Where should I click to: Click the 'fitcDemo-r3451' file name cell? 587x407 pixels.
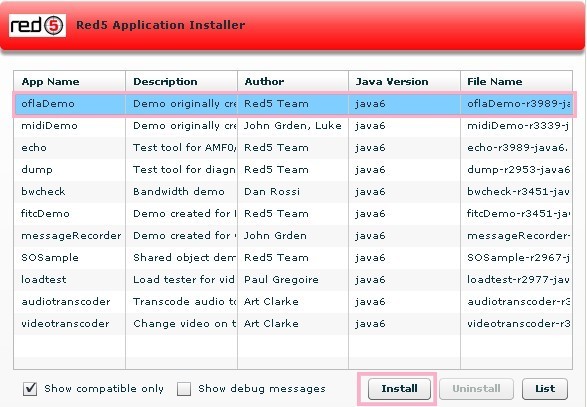pyautogui.click(x=516, y=214)
